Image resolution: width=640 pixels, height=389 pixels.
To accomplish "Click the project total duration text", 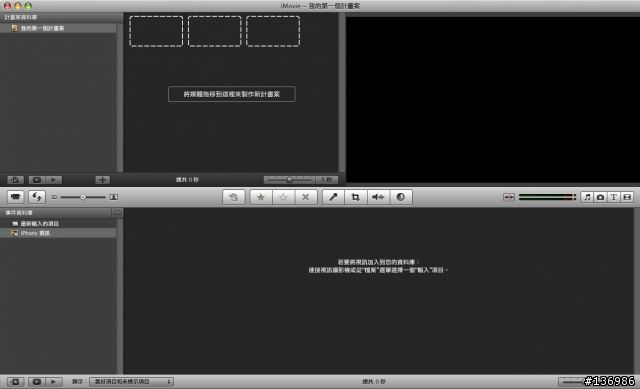I will click(x=187, y=180).
